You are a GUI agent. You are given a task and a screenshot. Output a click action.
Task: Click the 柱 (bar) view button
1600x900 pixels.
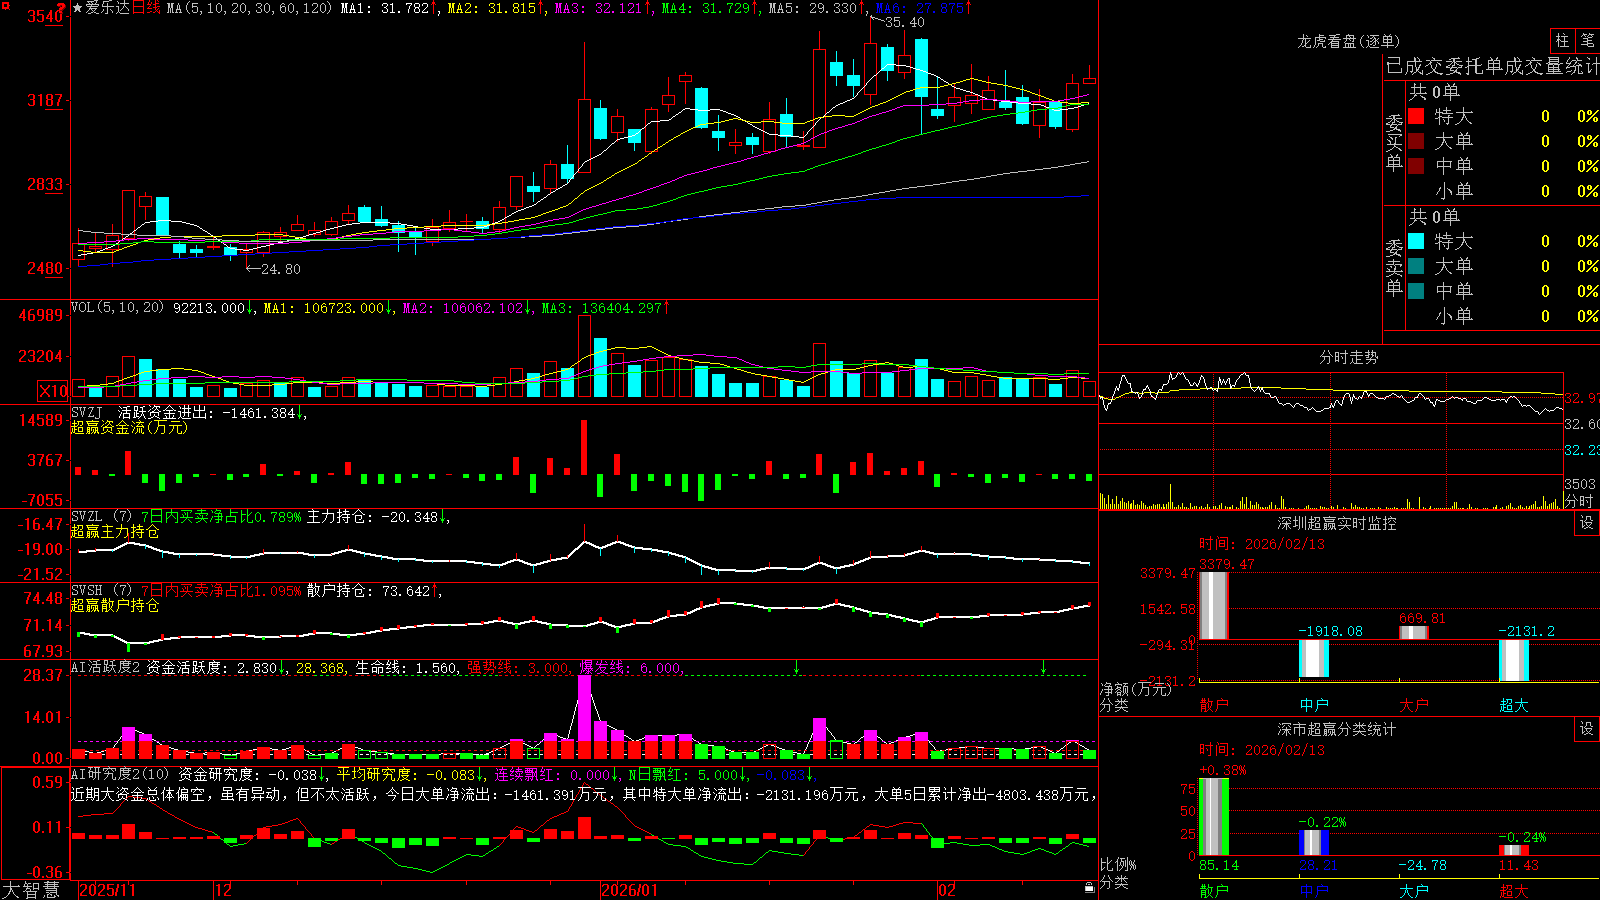pos(1562,40)
